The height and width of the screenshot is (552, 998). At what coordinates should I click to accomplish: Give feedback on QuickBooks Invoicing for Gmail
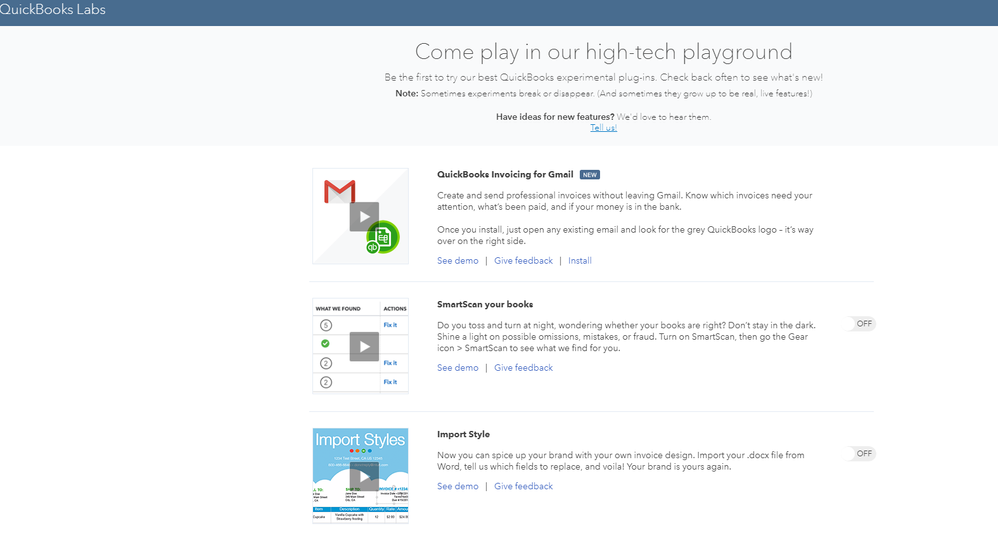click(523, 261)
